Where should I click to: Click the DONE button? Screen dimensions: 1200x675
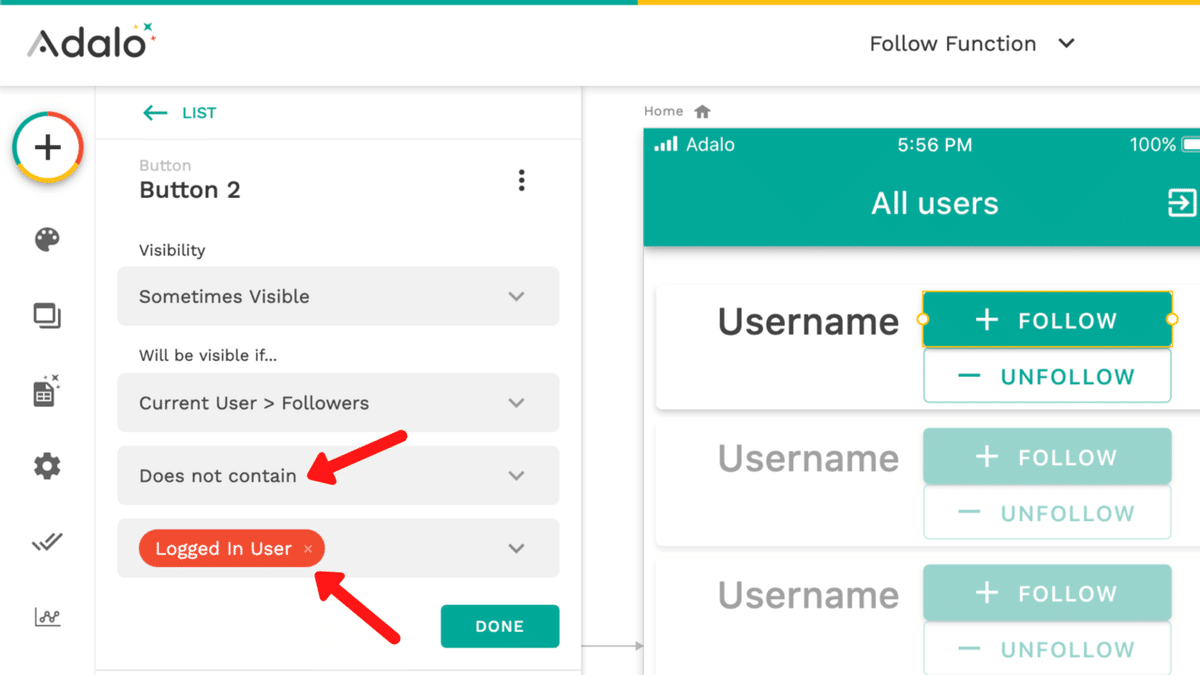500,626
